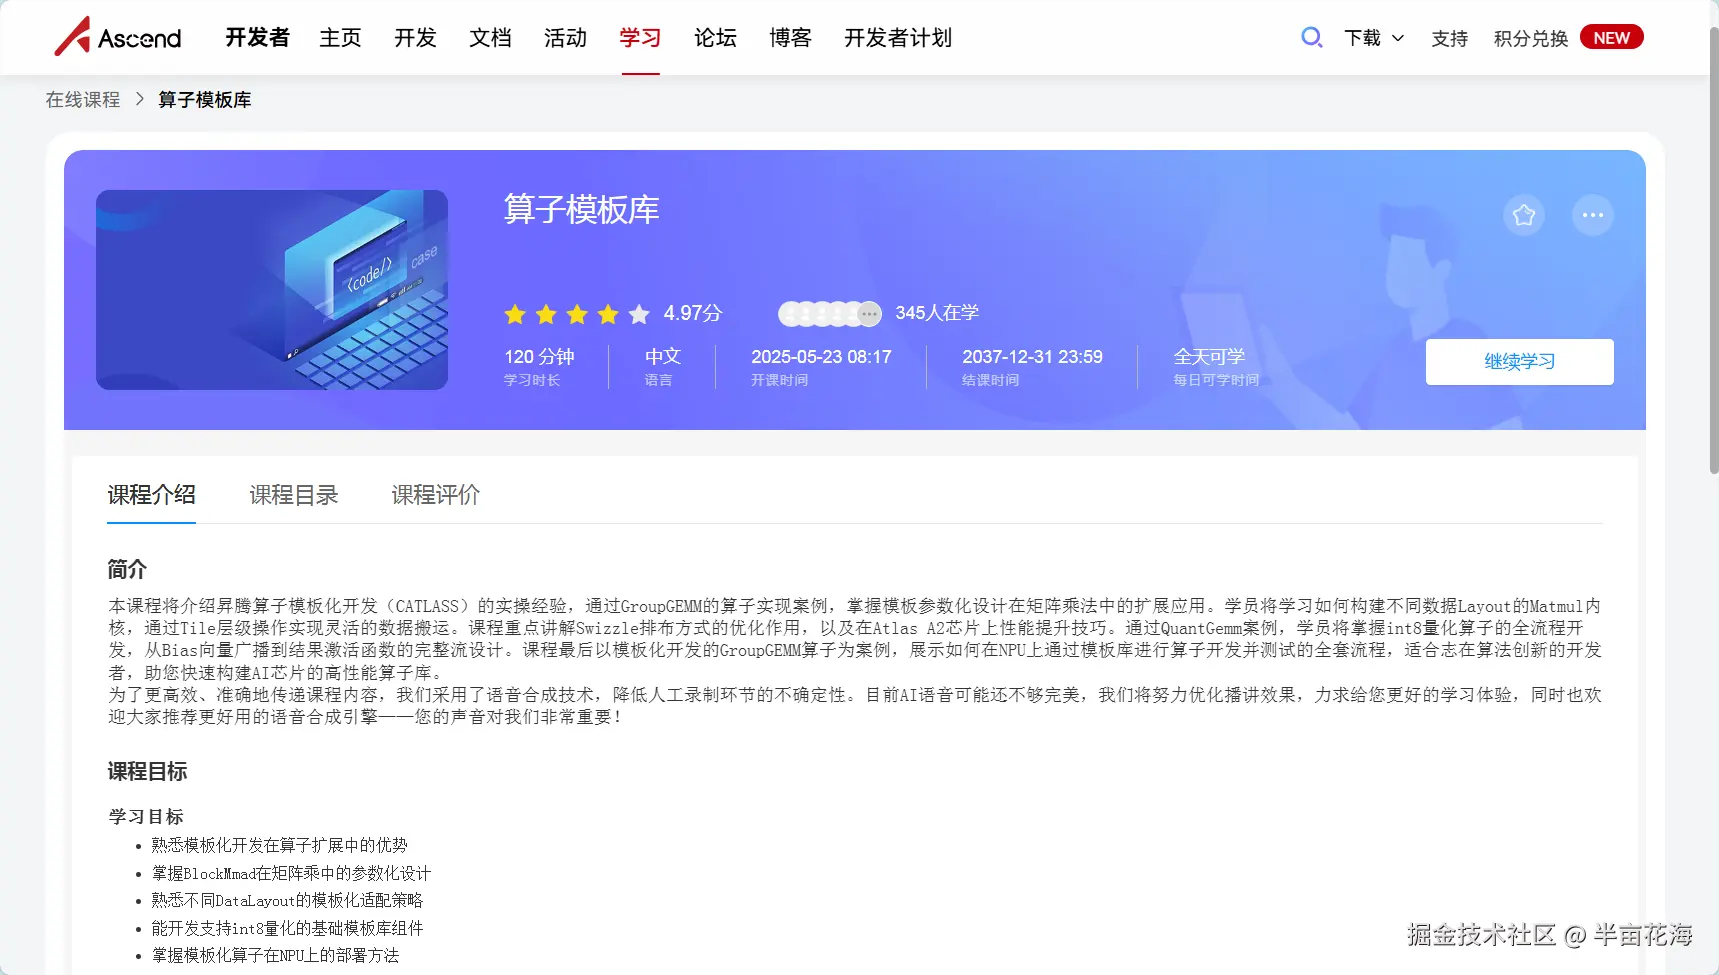Go to the 开发 menu

(x=415, y=38)
